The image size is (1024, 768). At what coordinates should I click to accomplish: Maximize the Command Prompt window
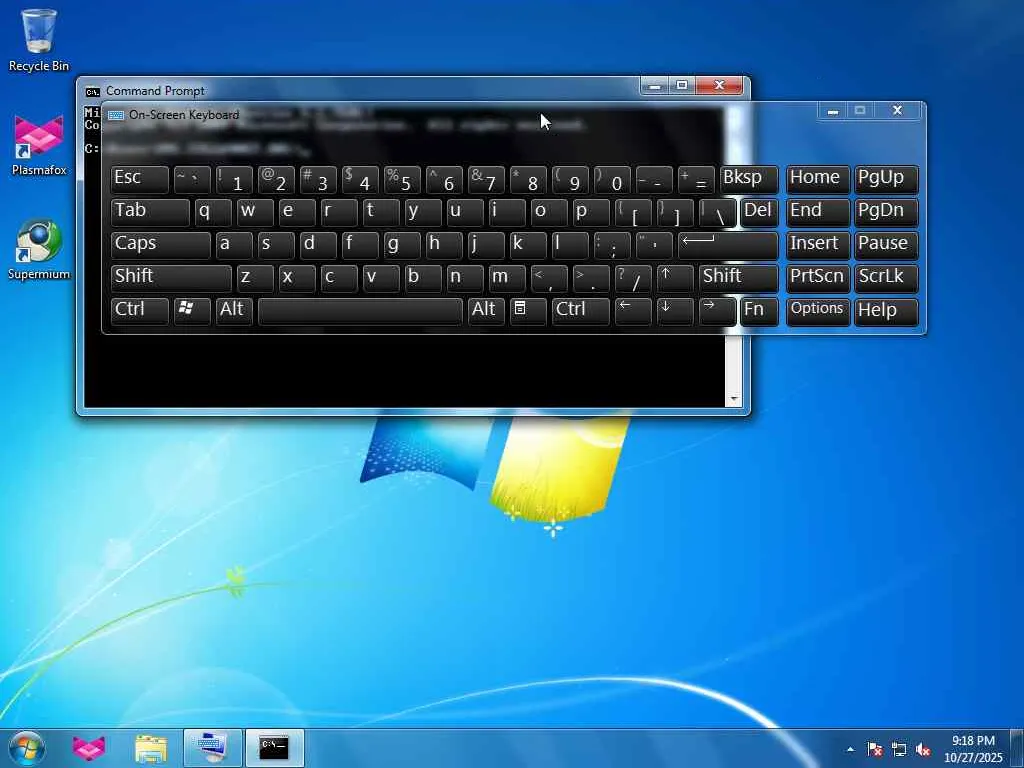pyautogui.click(x=681, y=85)
